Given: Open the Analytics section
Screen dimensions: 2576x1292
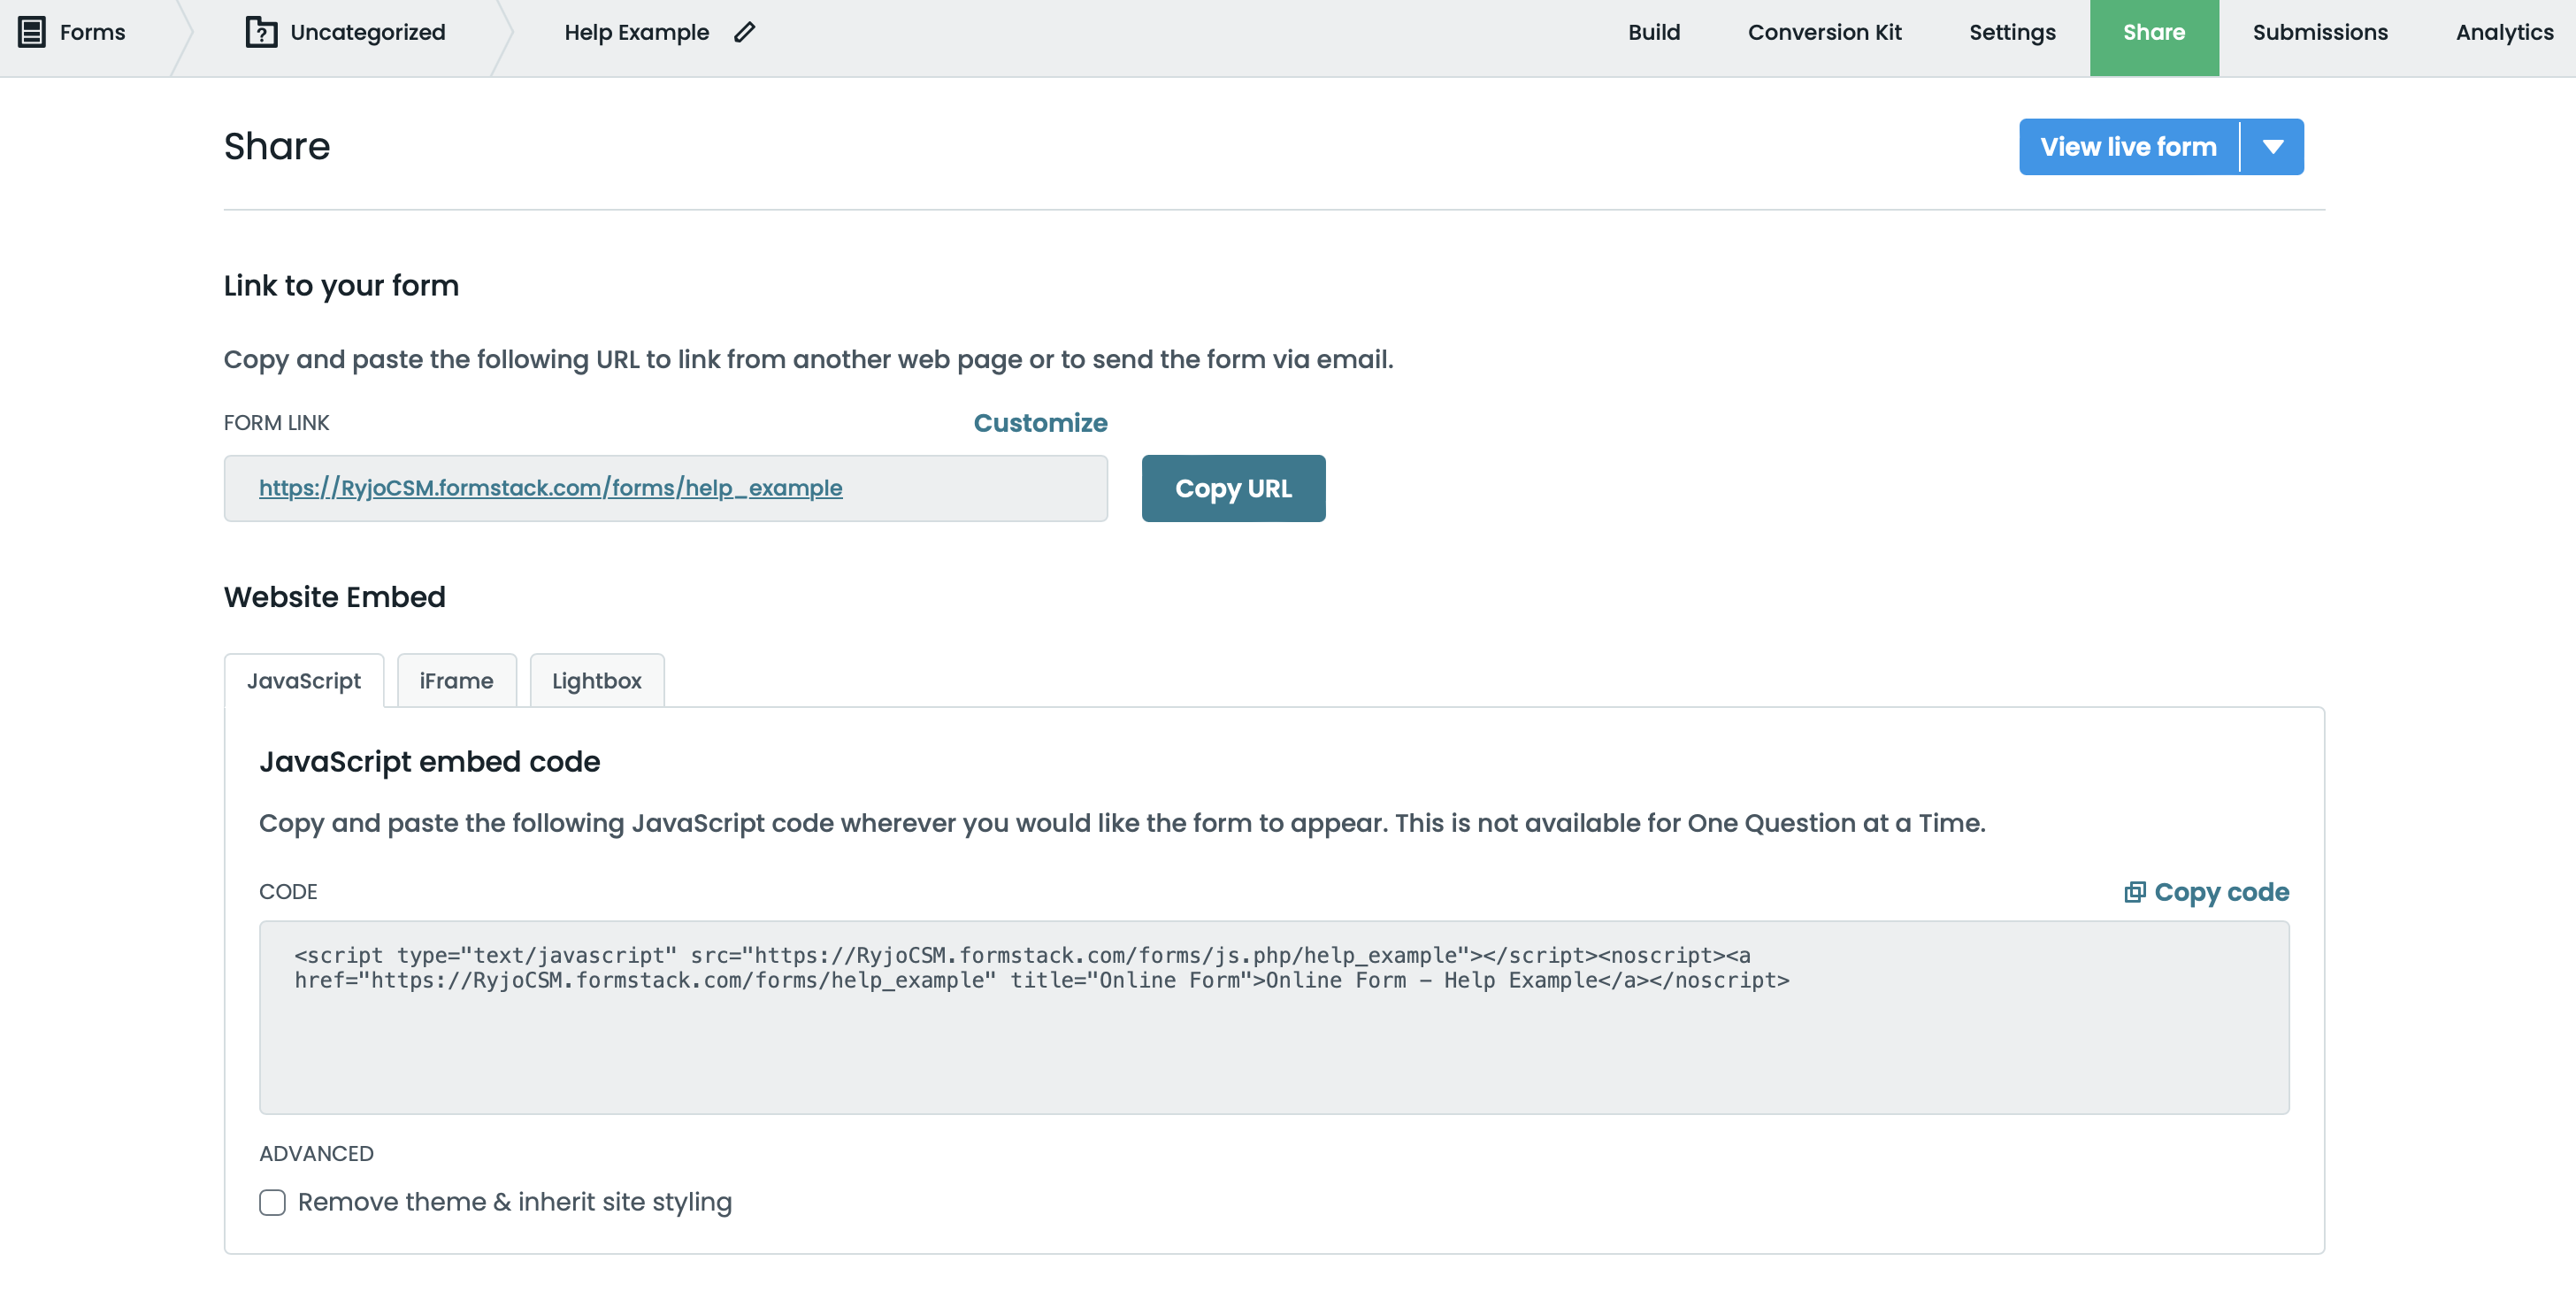Looking at the screenshot, I should click(2503, 31).
